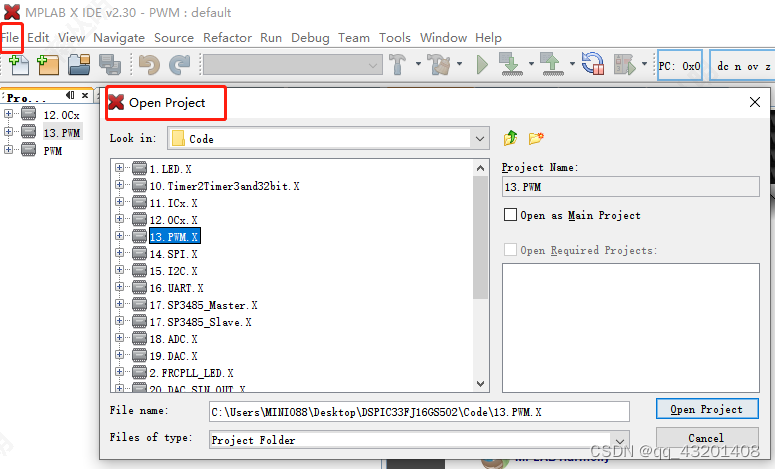Click the File name input field
This screenshot has width=775, height=469.
coord(419,412)
